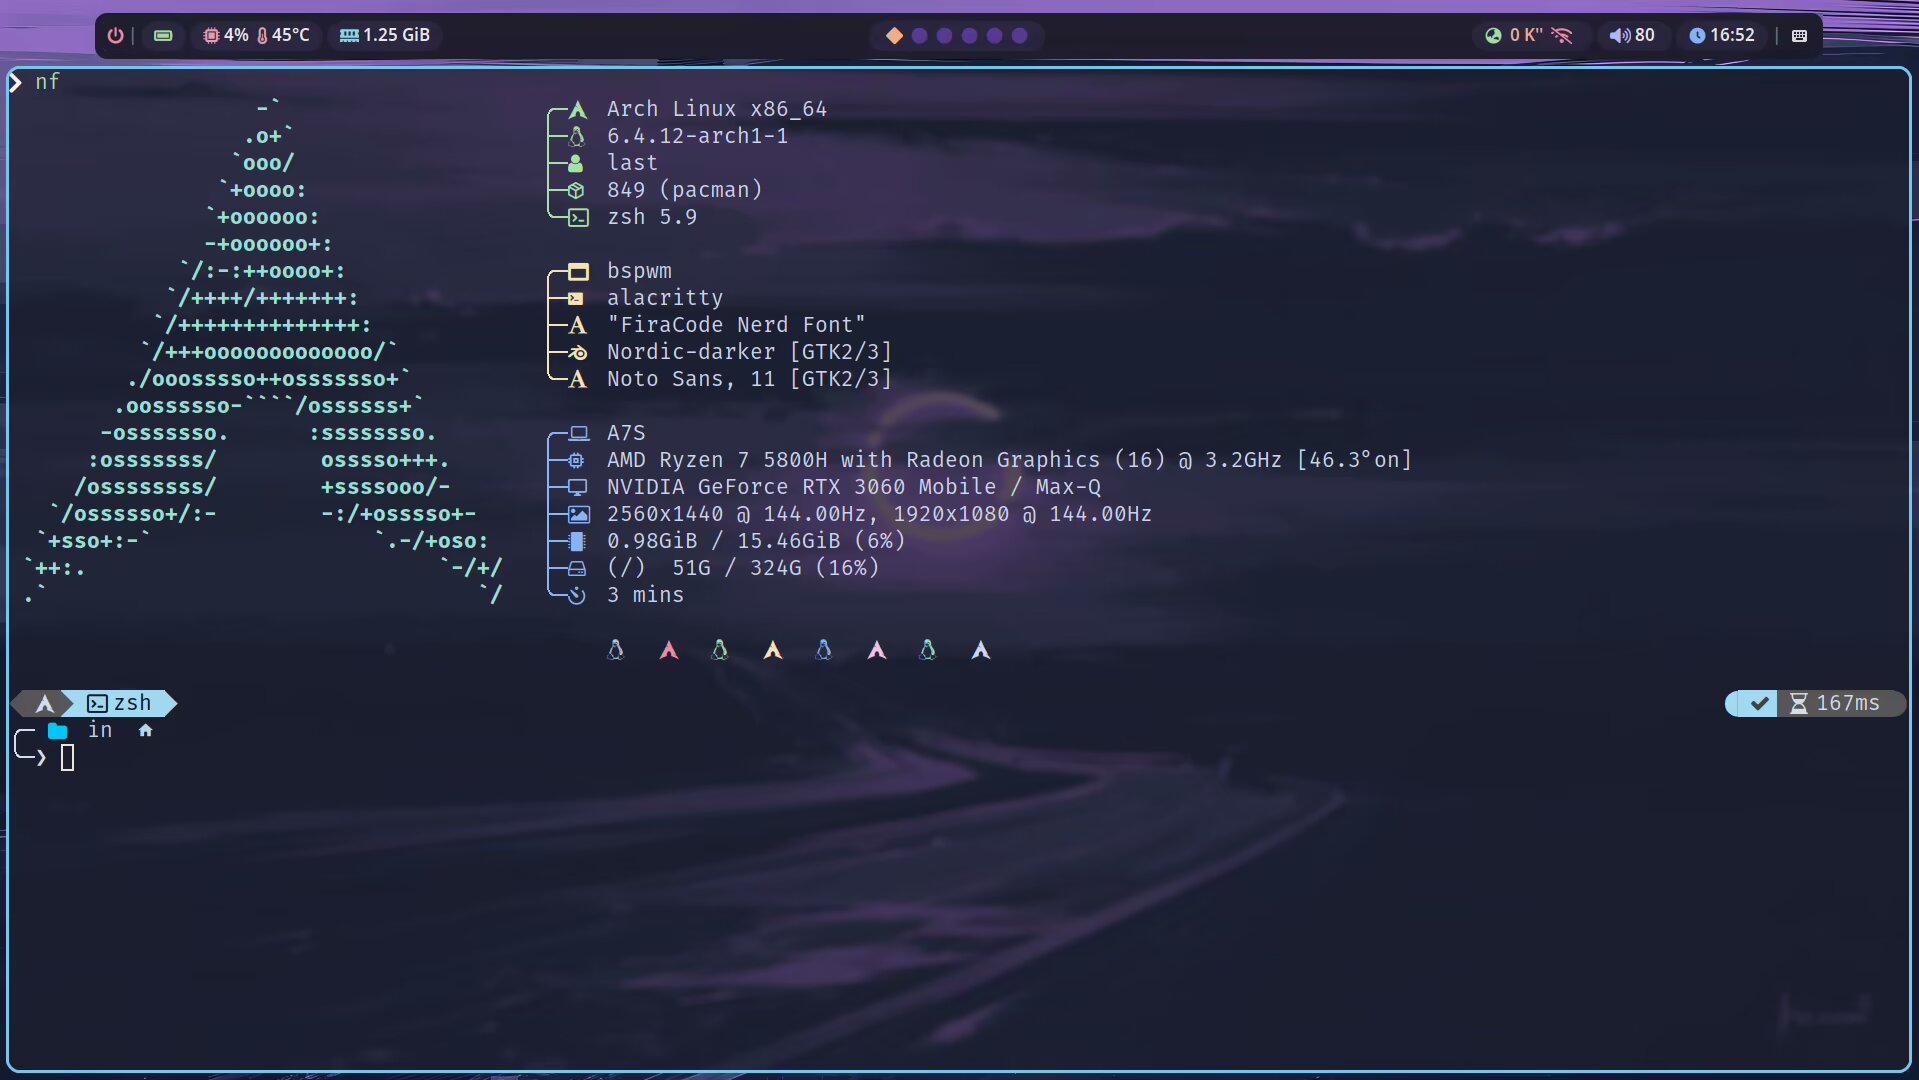Screen dimensions: 1919x1080
Task: Click the last white Arch color icon
Action: pyautogui.click(x=981, y=650)
